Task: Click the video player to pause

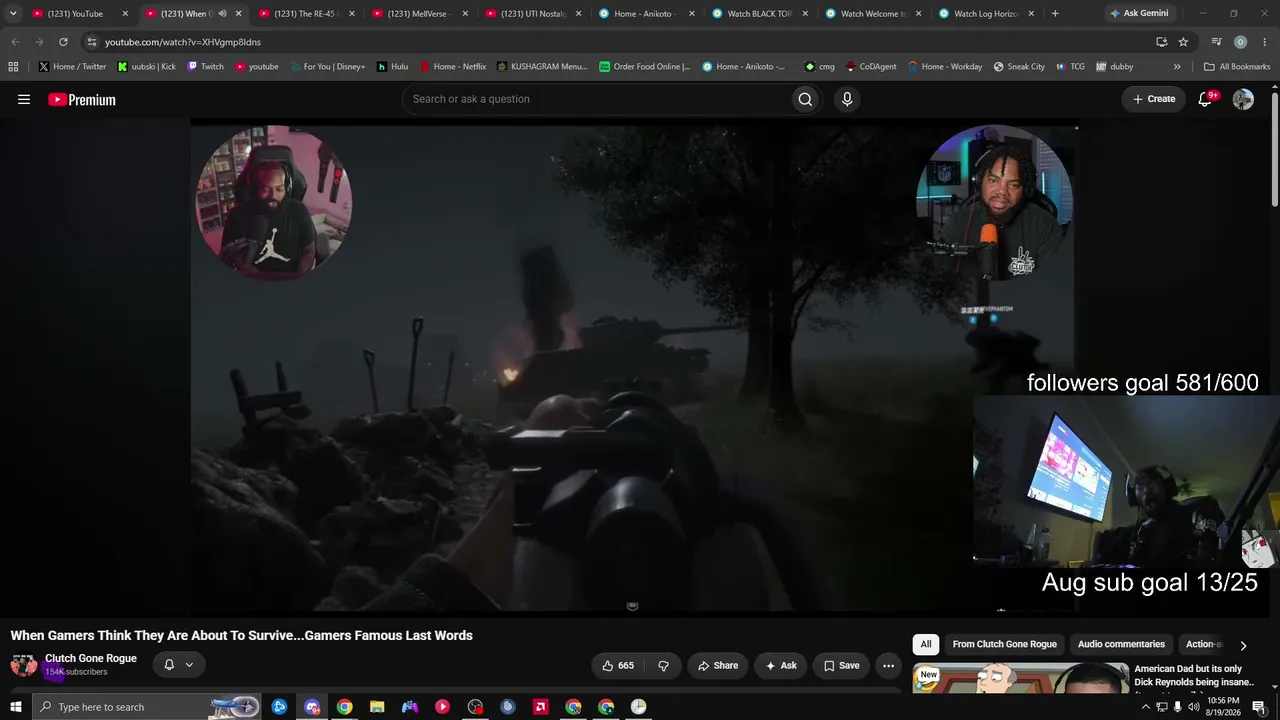Action: (634, 366)
